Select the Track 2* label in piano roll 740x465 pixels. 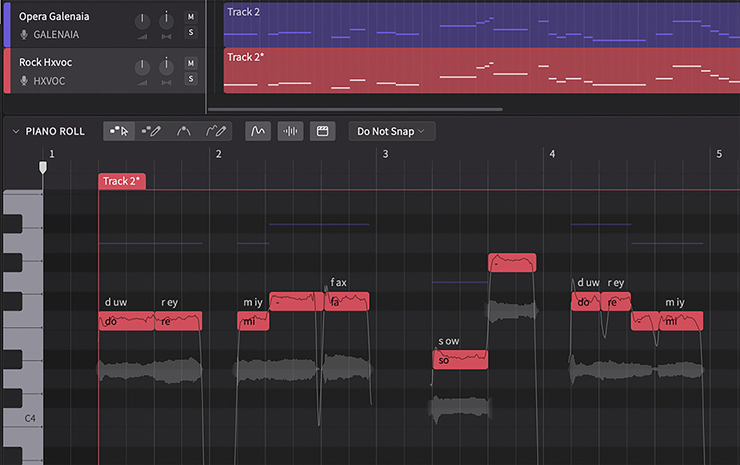tap(122, 181)
